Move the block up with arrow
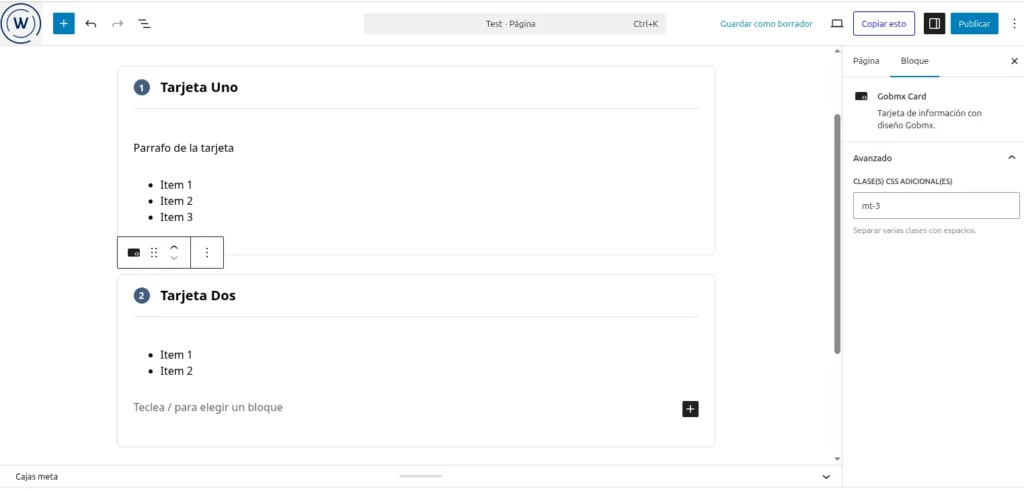The height and width of the screenshot is (491, 1024). tap(174, 246)
